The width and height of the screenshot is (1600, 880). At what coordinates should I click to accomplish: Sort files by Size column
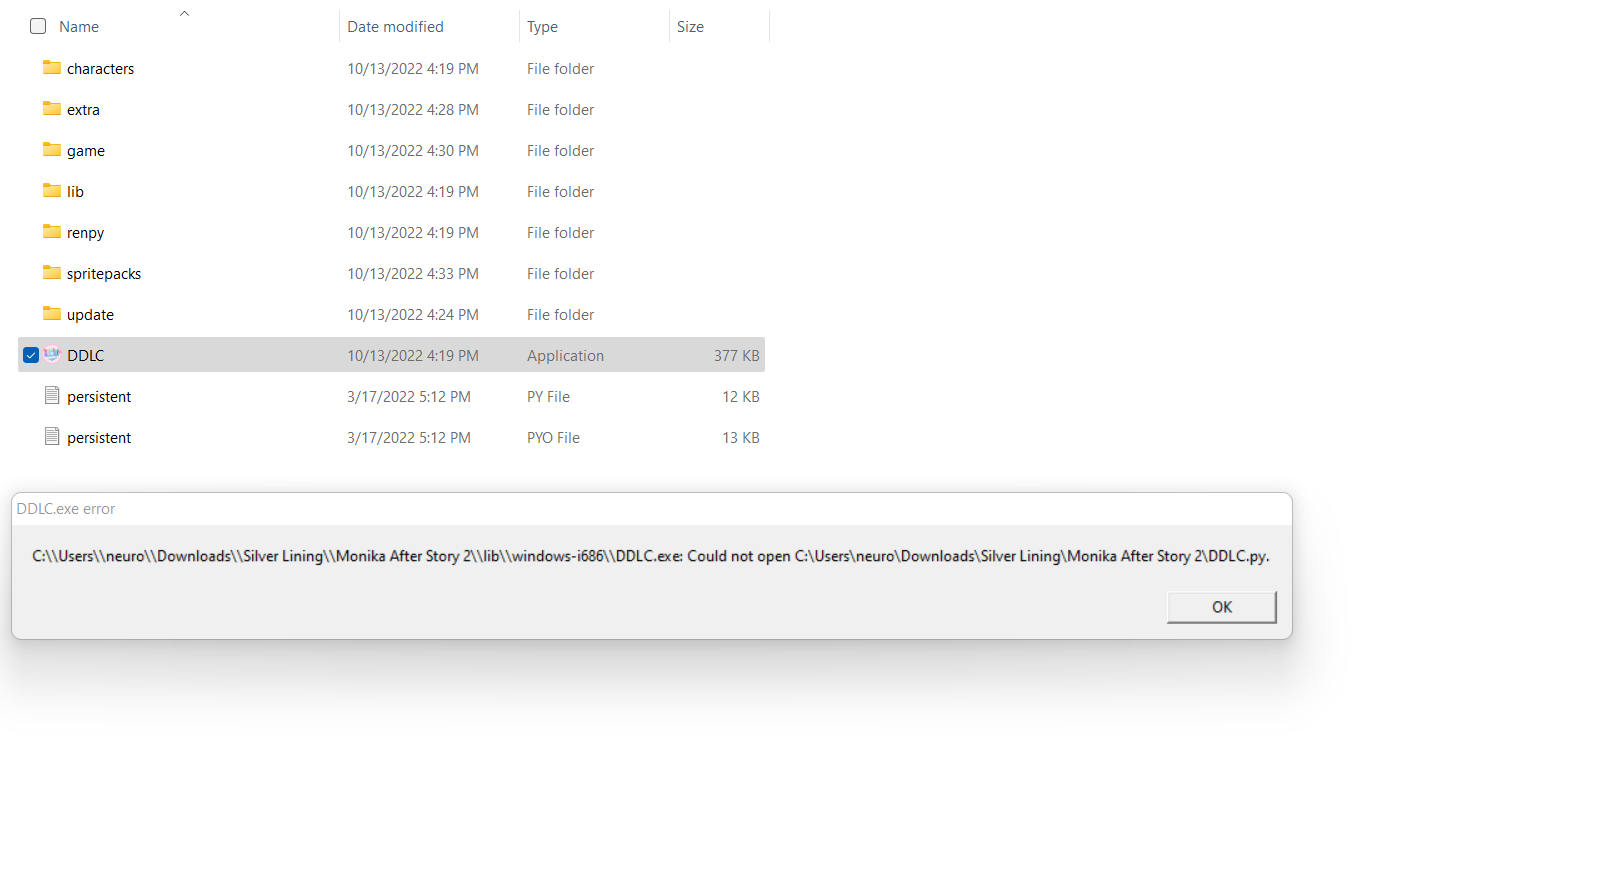690,27
